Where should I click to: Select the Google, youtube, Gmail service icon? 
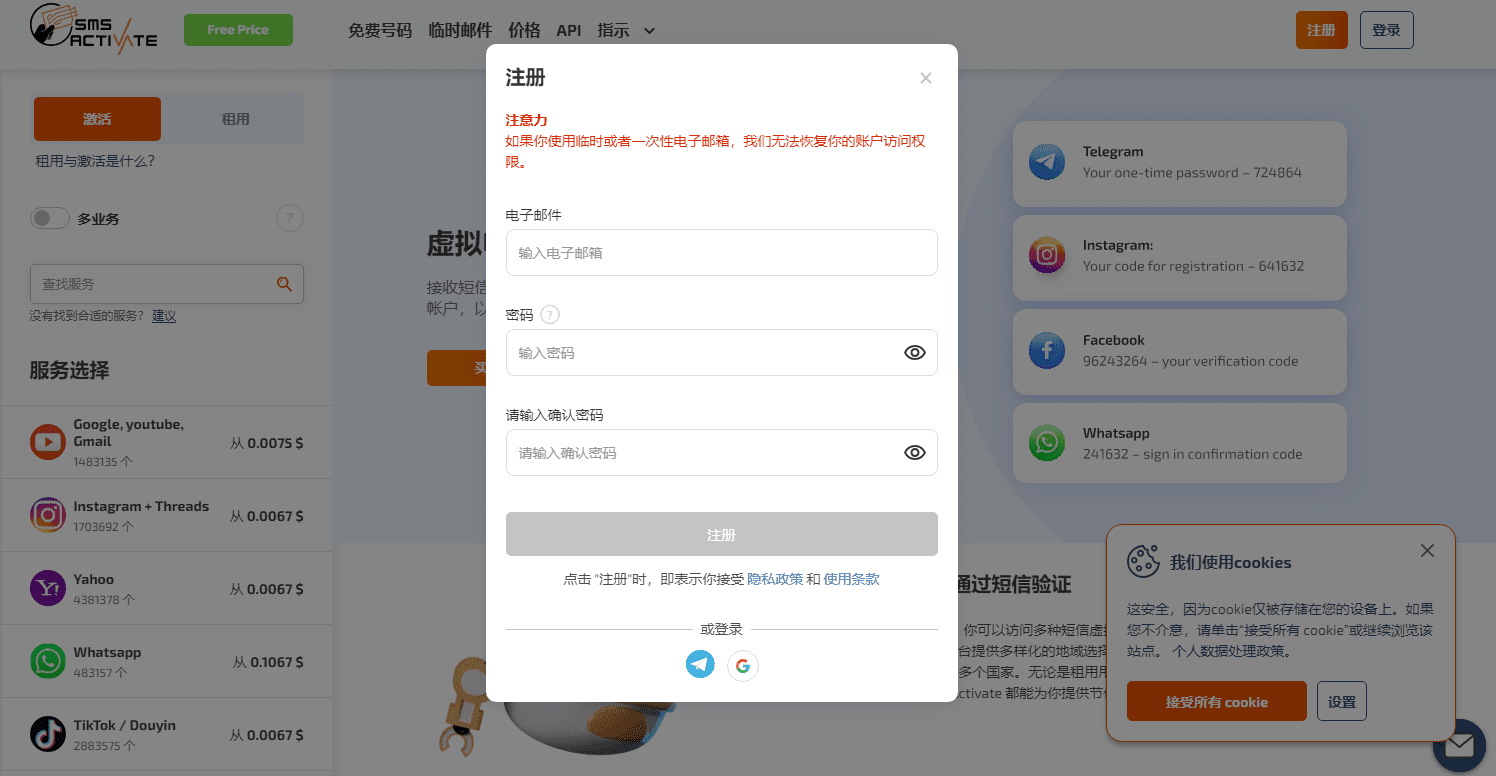47,440
